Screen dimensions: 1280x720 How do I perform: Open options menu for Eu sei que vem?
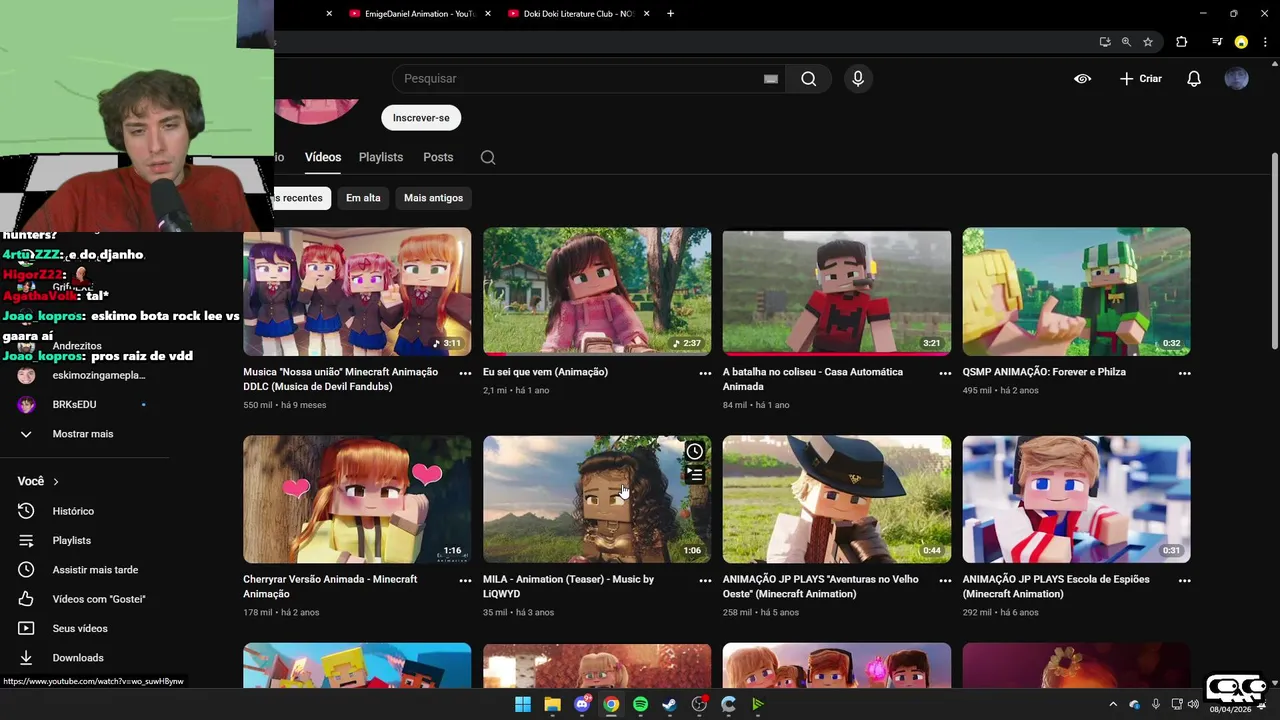pyautogui.click(x=705, y=373)
